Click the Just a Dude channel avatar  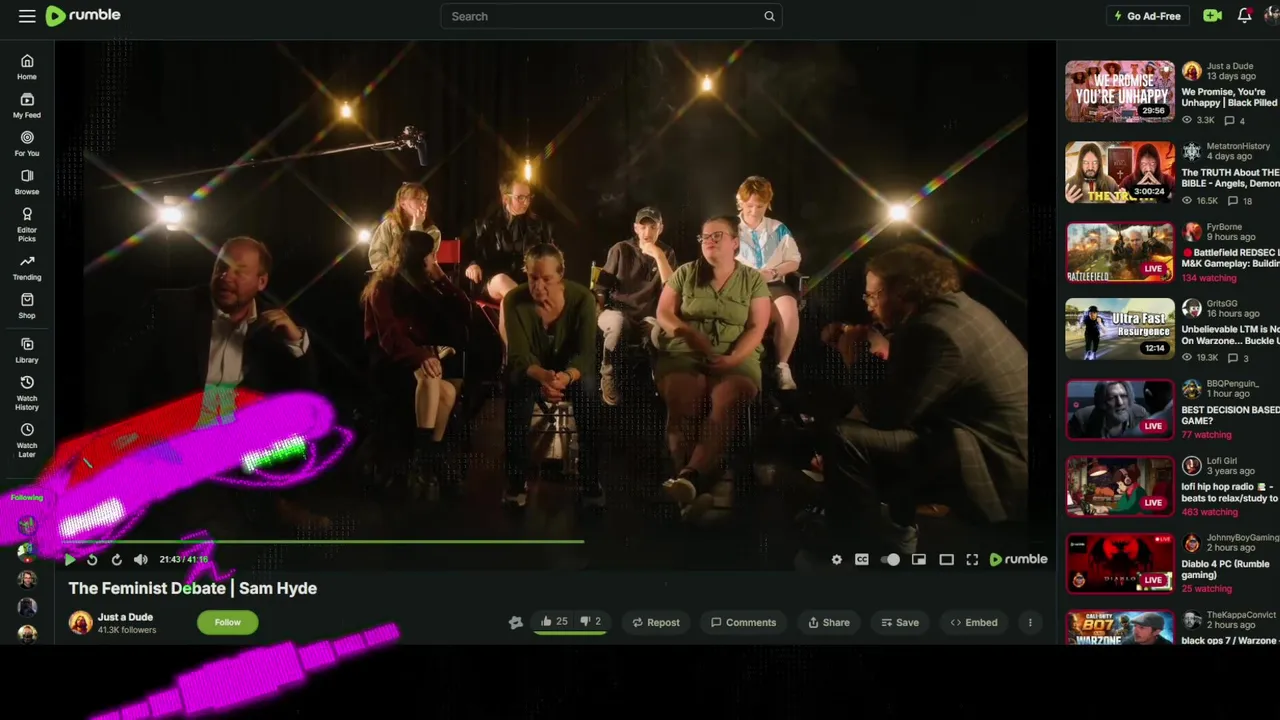(x=81, y=622)
